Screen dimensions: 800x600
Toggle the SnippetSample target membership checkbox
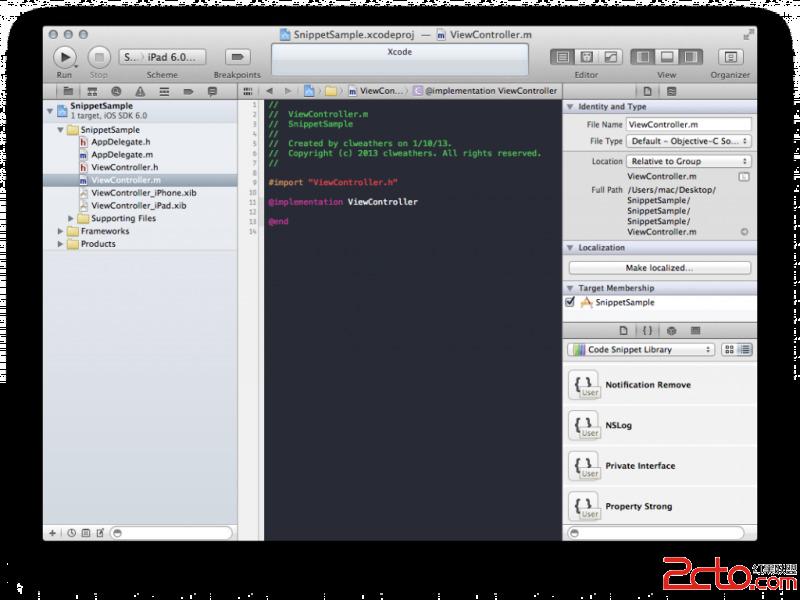tap(570, 302)
